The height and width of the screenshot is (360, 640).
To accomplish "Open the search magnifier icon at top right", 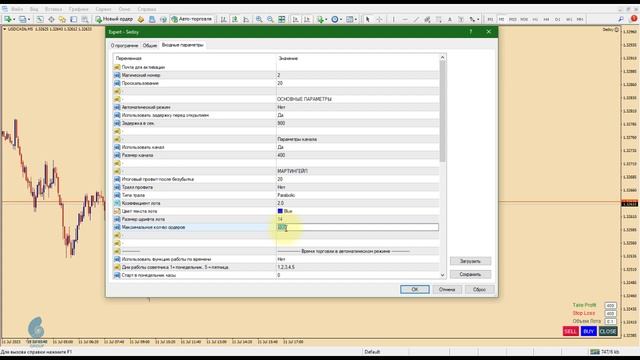I will coord(621,19).
